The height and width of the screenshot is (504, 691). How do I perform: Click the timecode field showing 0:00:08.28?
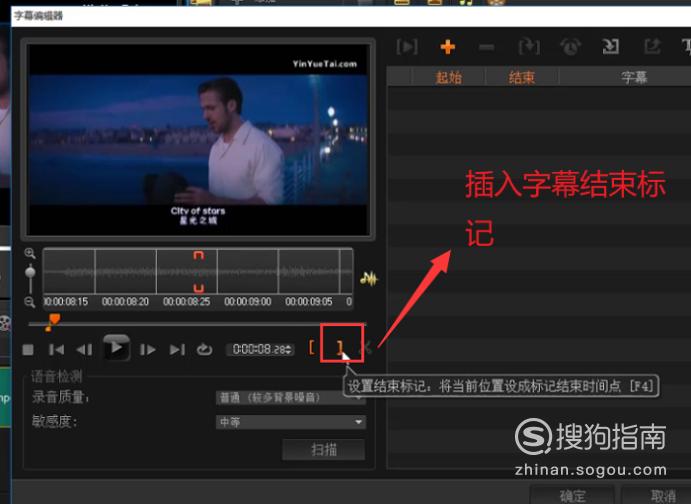[x=259, y=350]
